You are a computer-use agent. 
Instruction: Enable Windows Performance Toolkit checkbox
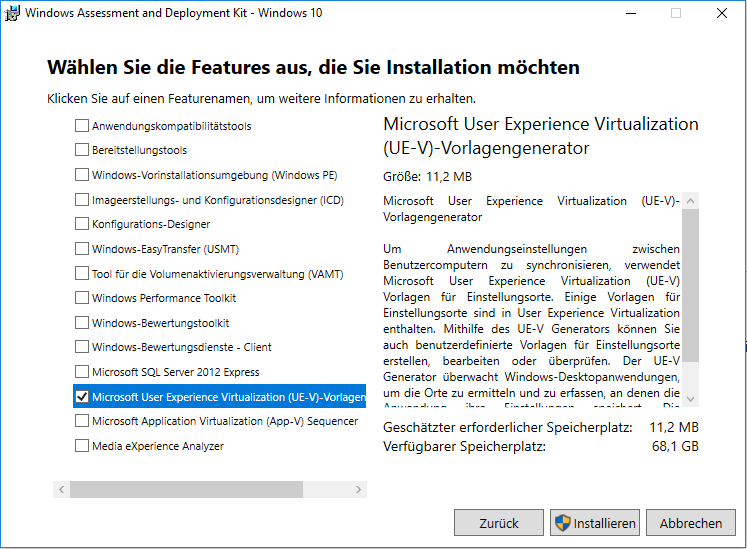(x=82, y=298)
